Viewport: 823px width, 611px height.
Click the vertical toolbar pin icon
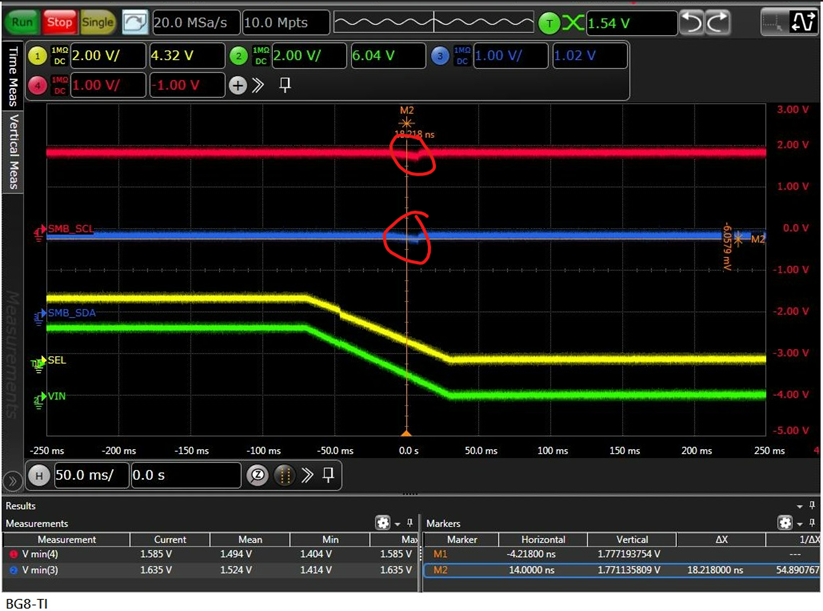click(285, 85)
